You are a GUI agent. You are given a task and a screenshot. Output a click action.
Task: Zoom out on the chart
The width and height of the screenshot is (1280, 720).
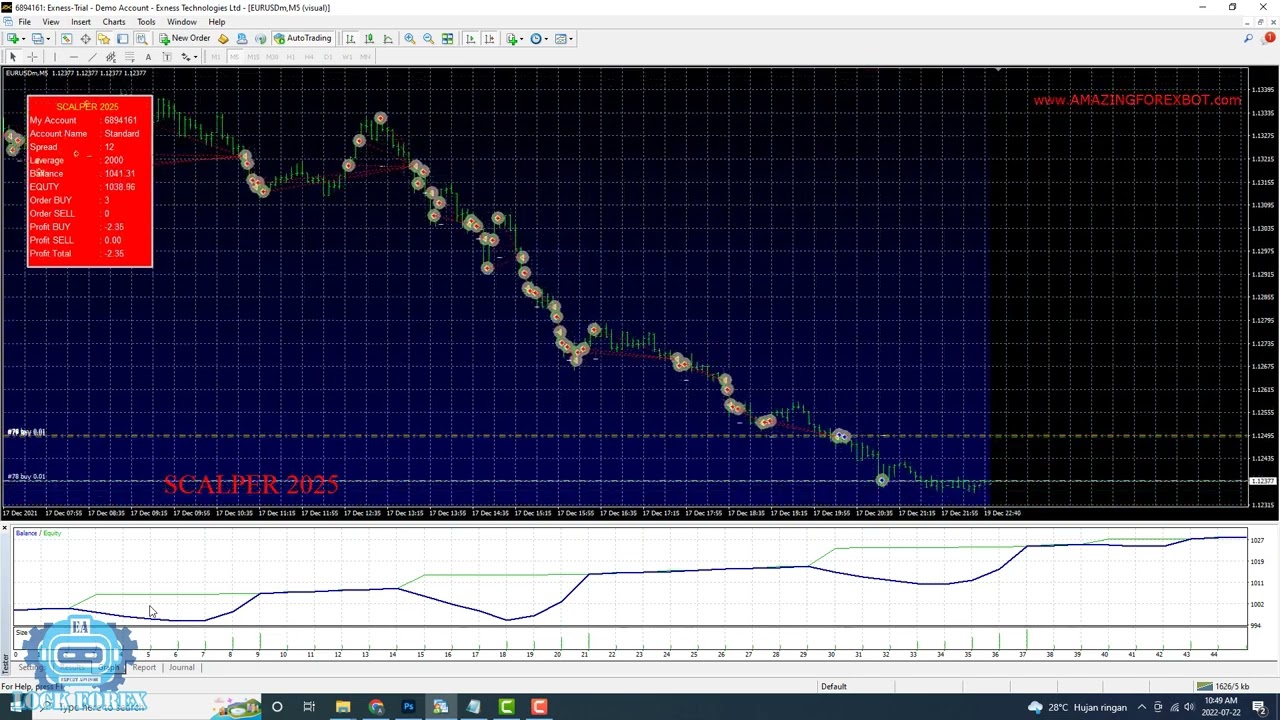[428, 38]
